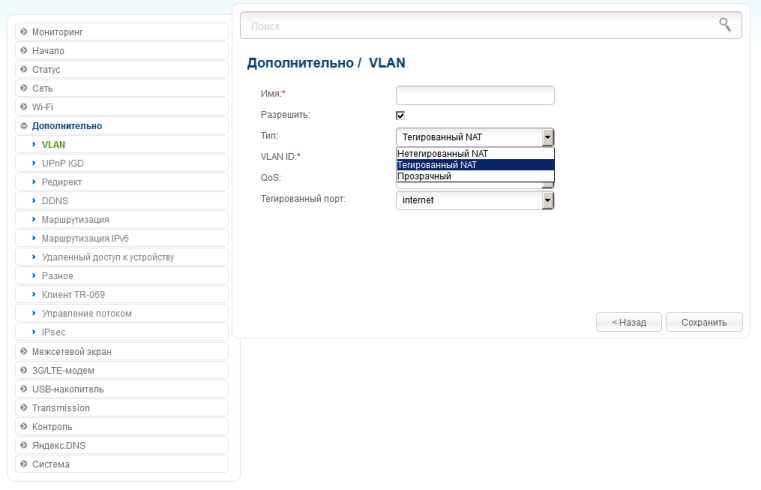Open Удаленный доступ к устройству page
Screen dimensions: 761x490
pos(122,257)
